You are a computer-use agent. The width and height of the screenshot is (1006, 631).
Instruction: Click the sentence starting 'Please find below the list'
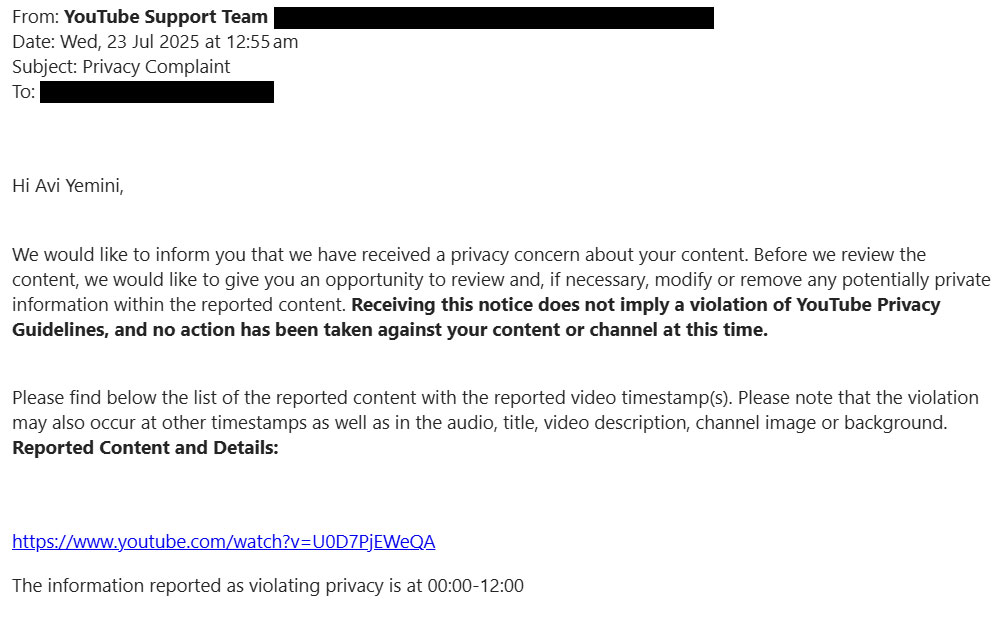(495, 410)
